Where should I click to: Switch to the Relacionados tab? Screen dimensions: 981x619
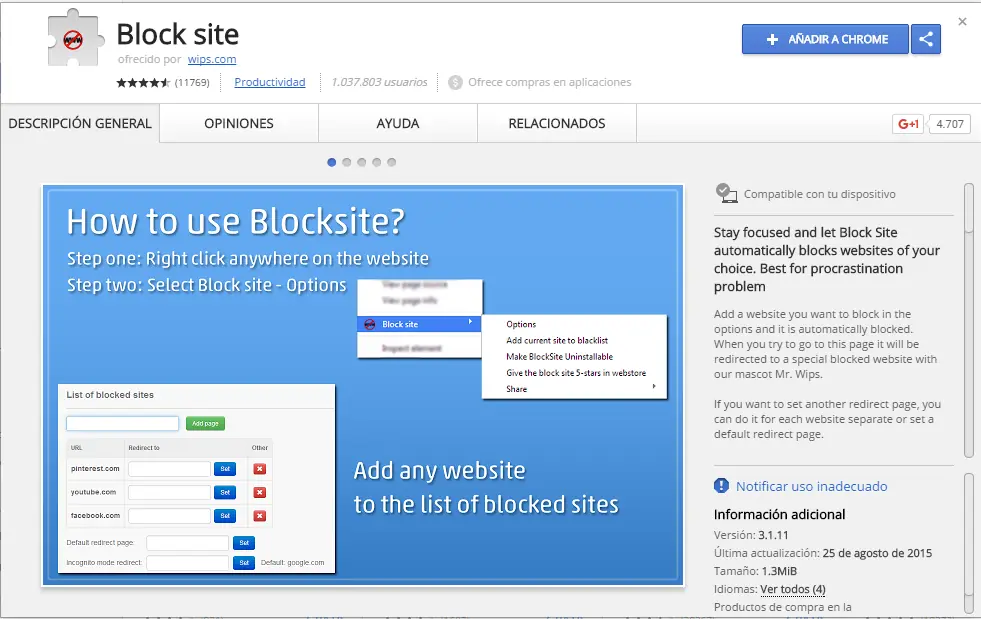[x=557, y=123]
